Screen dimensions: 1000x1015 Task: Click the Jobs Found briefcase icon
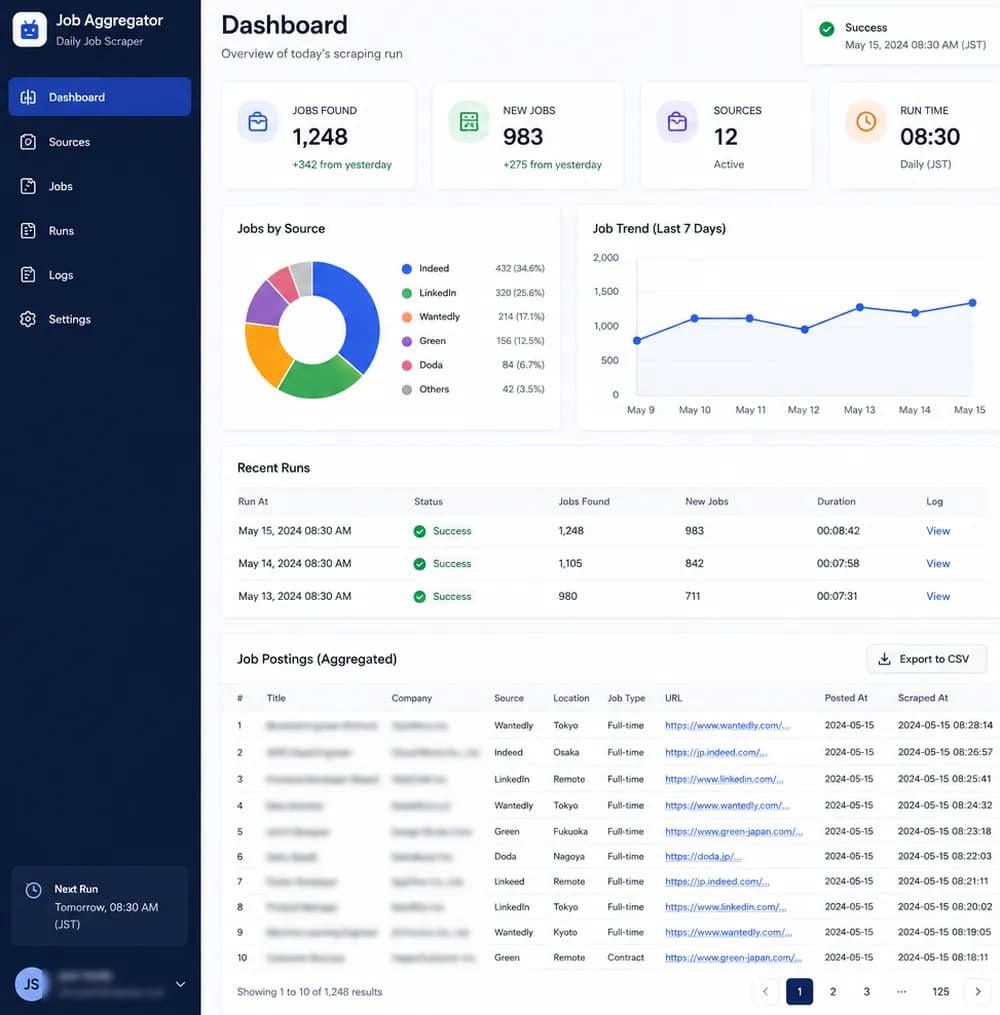pyautogui.click(x=258, y=122)
